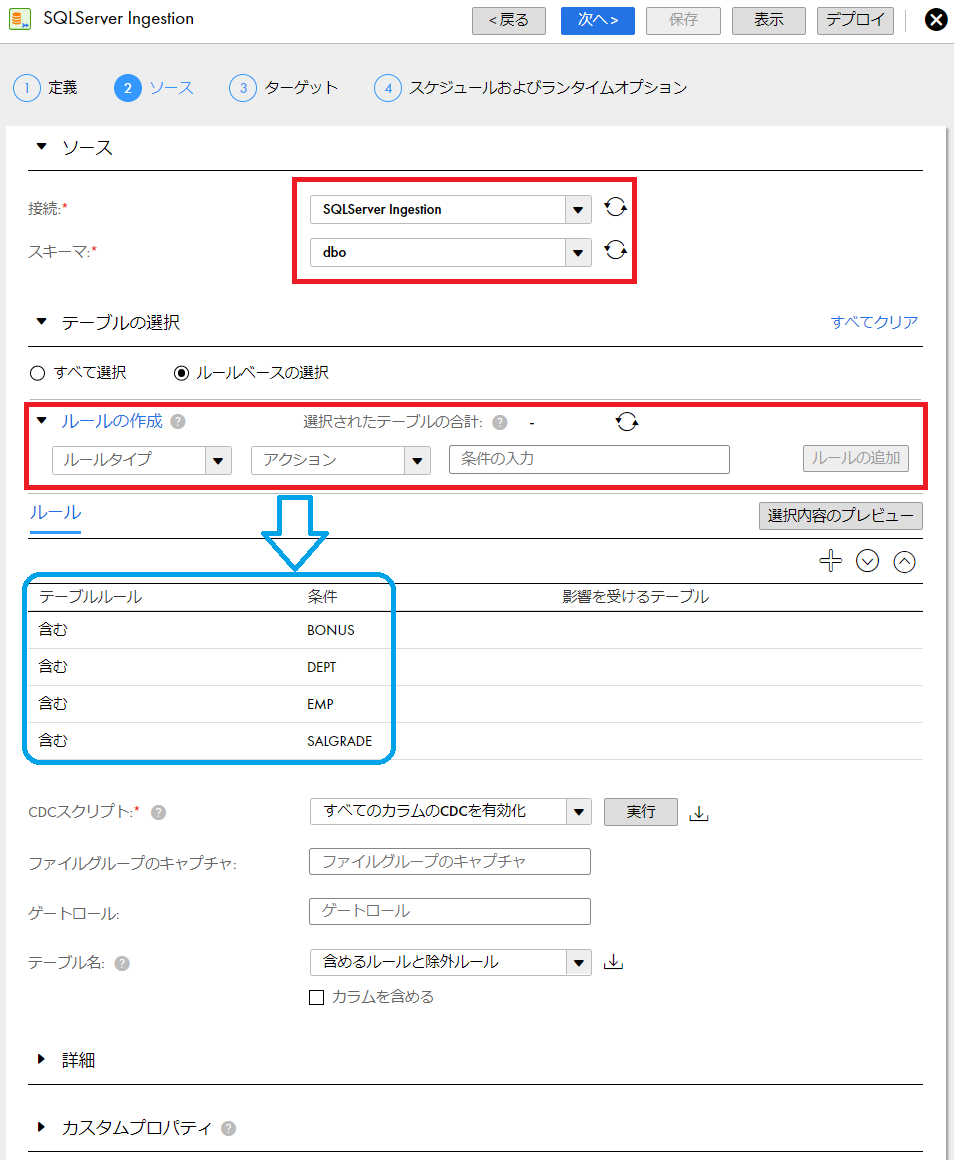The height and width of the screenshot is (1160, 954).
Task: Click the 条件 column header
Action: tap(322, 597)
